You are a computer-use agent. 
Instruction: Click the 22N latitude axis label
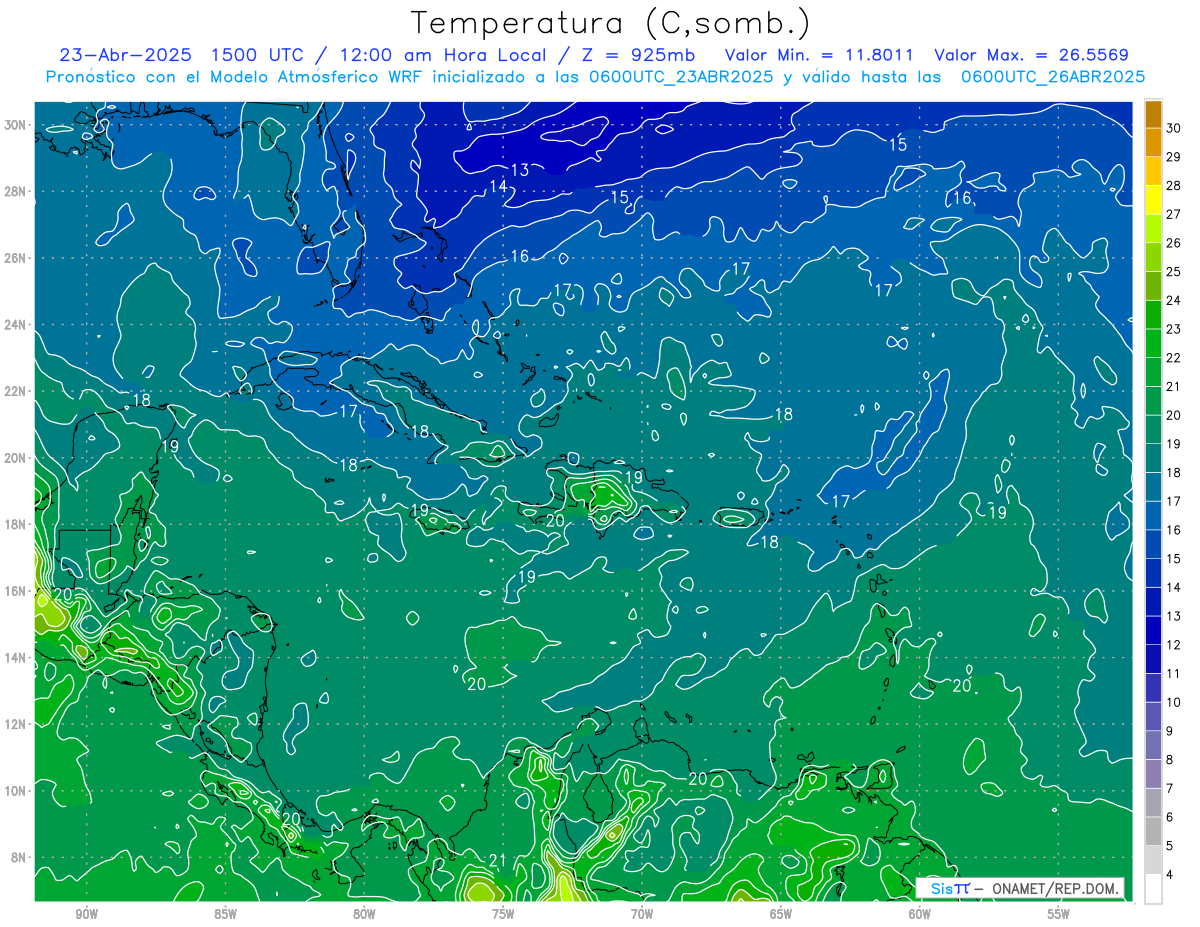17,391
